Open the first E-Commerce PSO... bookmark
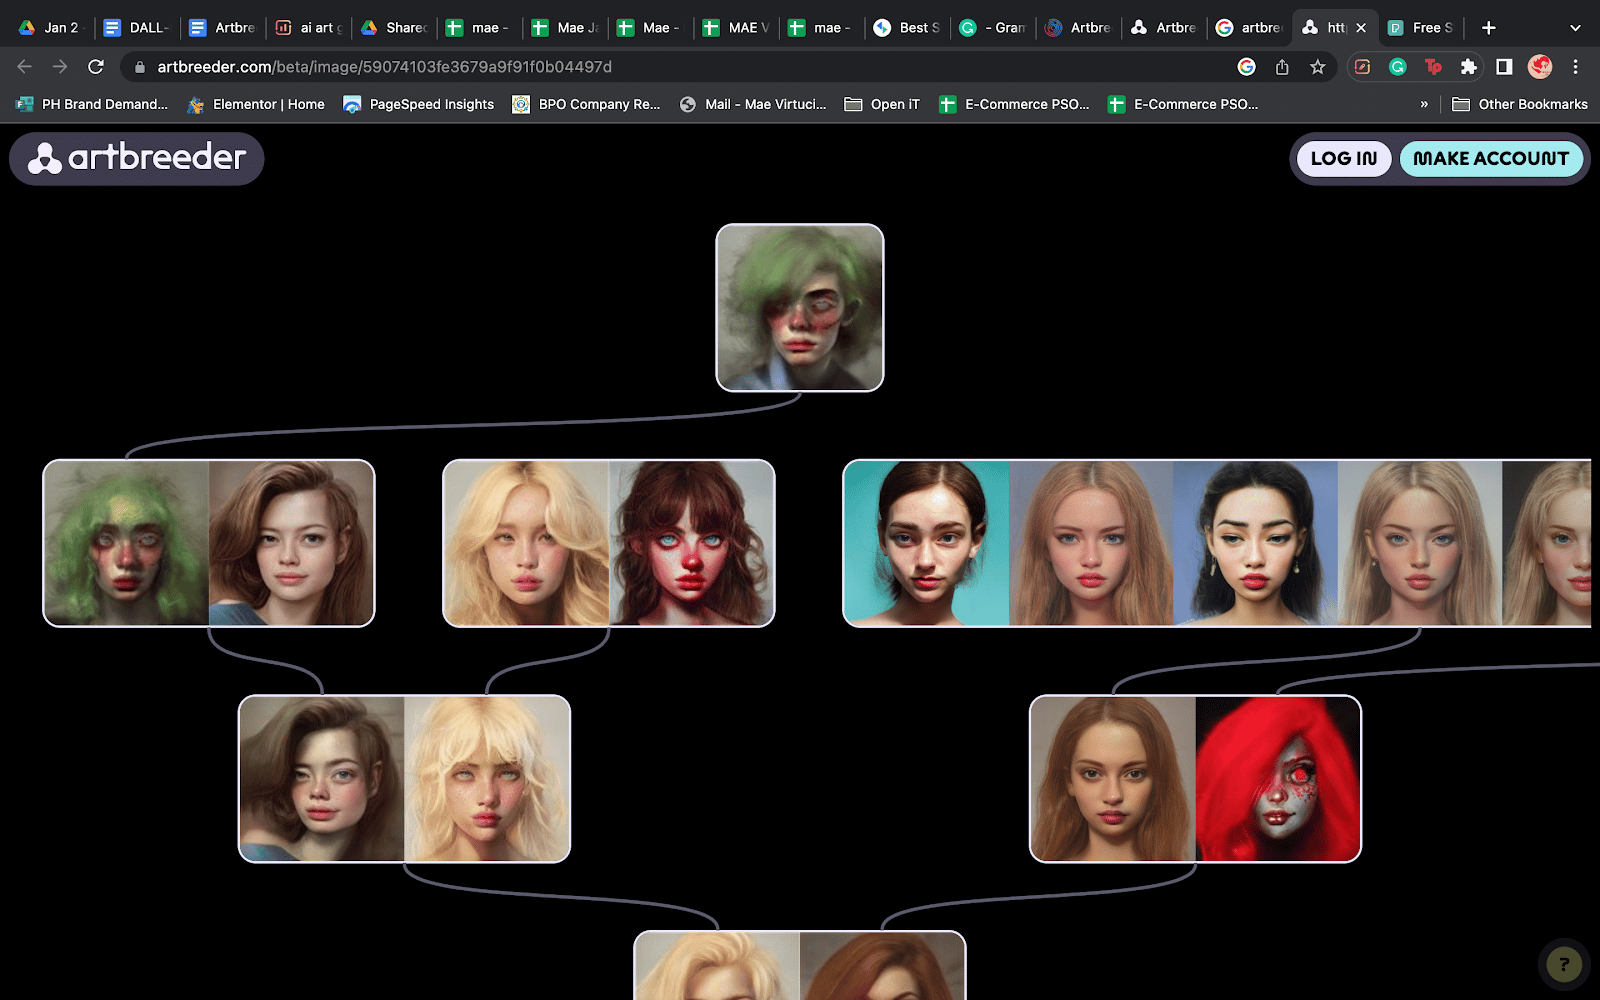The width and height of the screenshot is (1600, 1000). (1014, 104)
